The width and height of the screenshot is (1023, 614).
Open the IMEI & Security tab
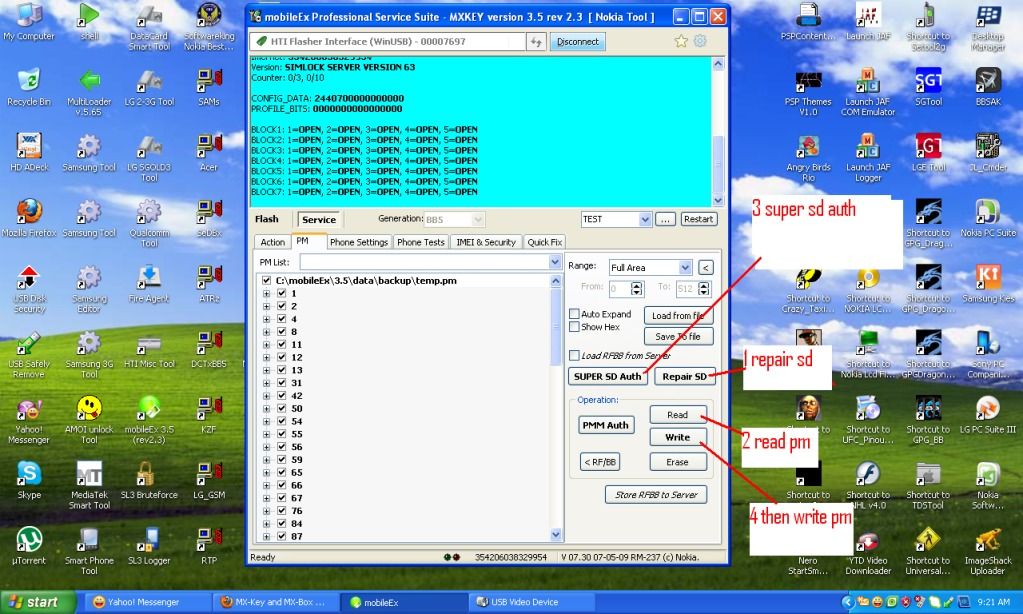coord(486,242)
